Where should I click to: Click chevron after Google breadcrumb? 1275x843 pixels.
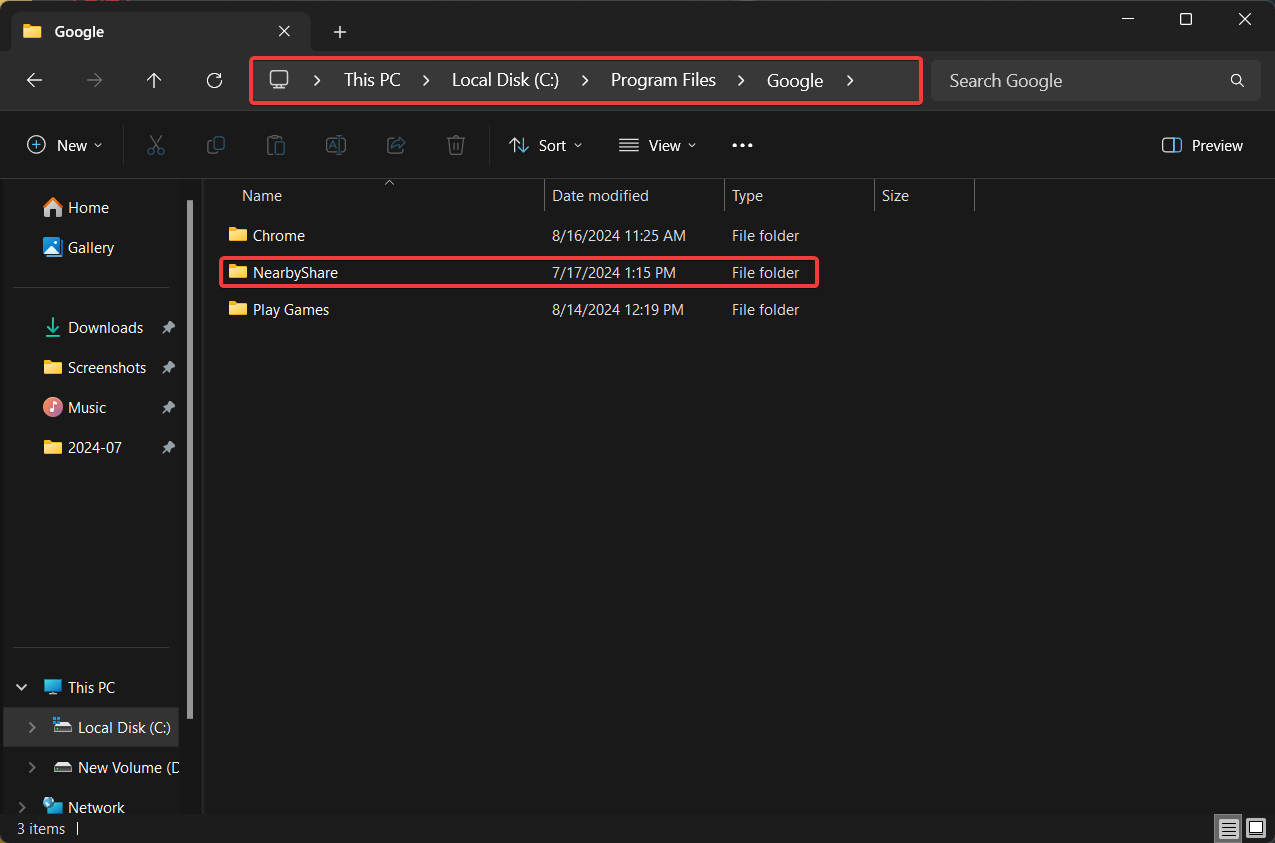[x=849, y=81]
